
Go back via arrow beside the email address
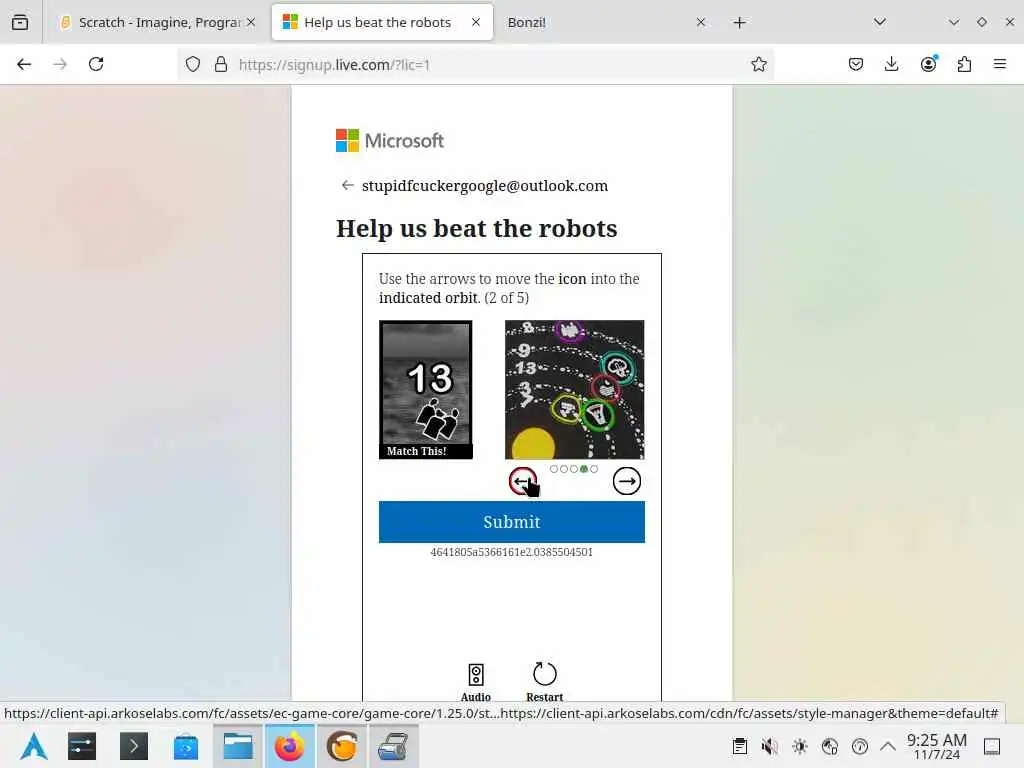[347, 185]
